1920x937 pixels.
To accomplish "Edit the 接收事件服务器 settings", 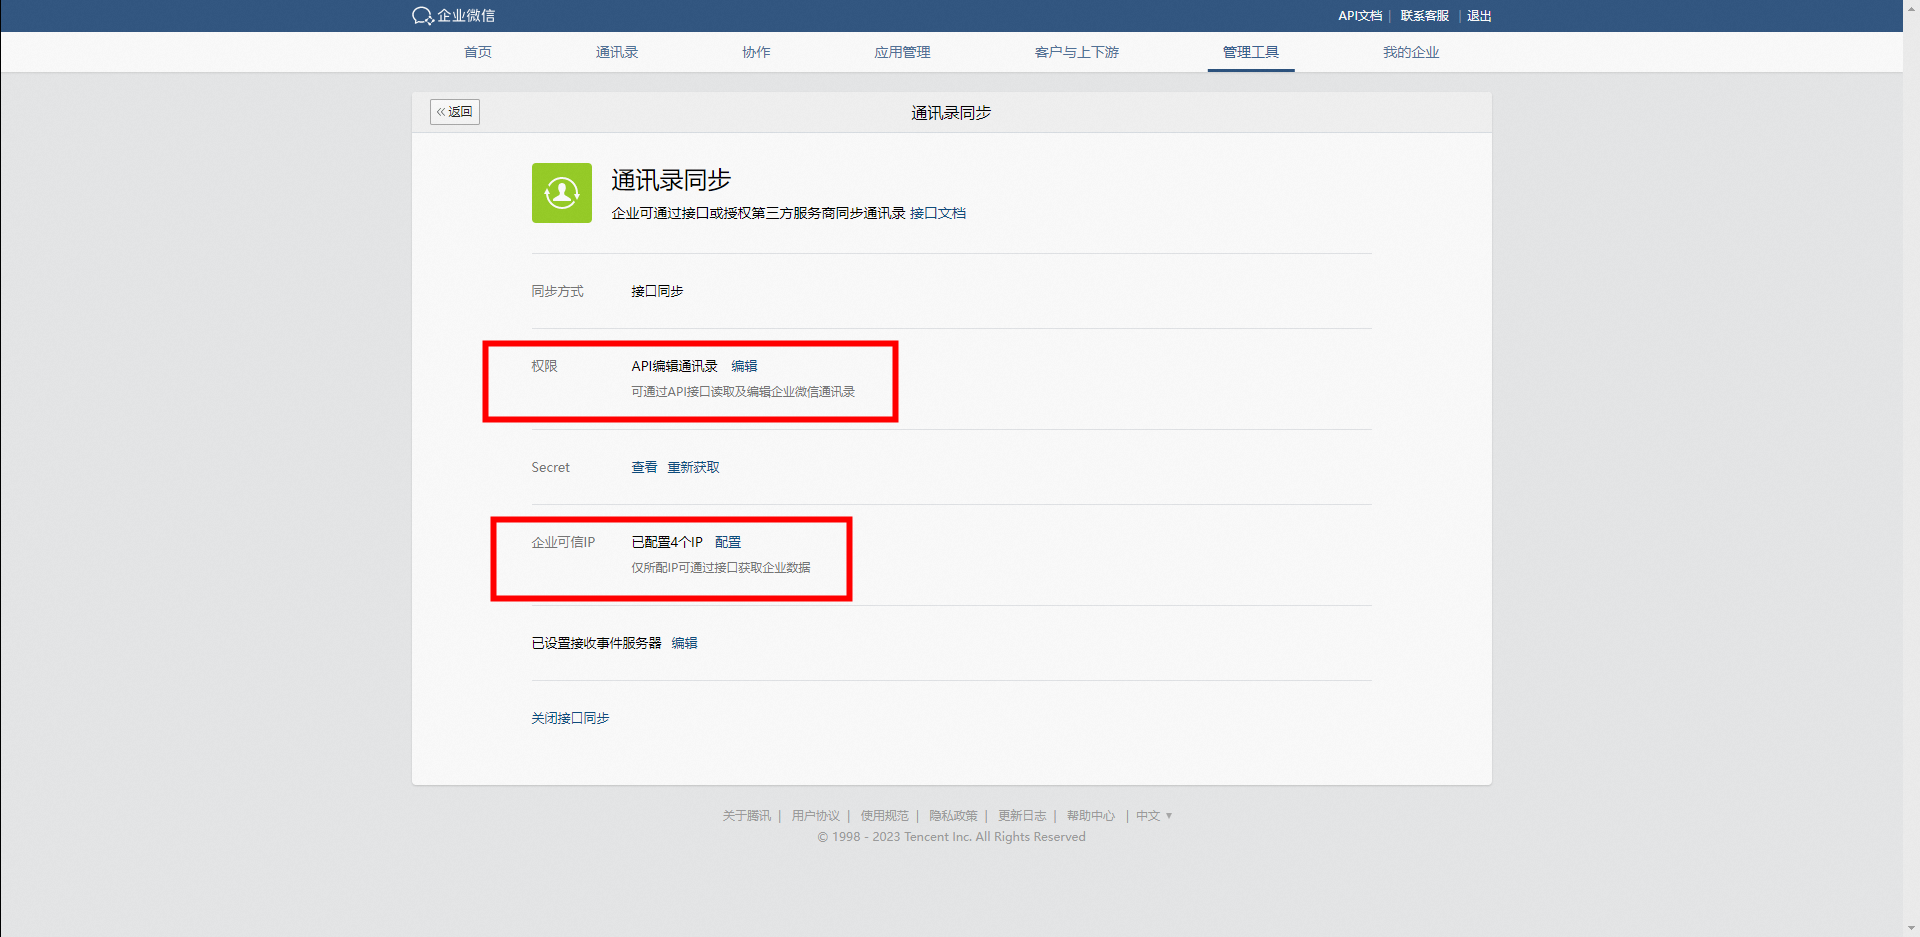I will pyautogui.click(x=684, y=643).
